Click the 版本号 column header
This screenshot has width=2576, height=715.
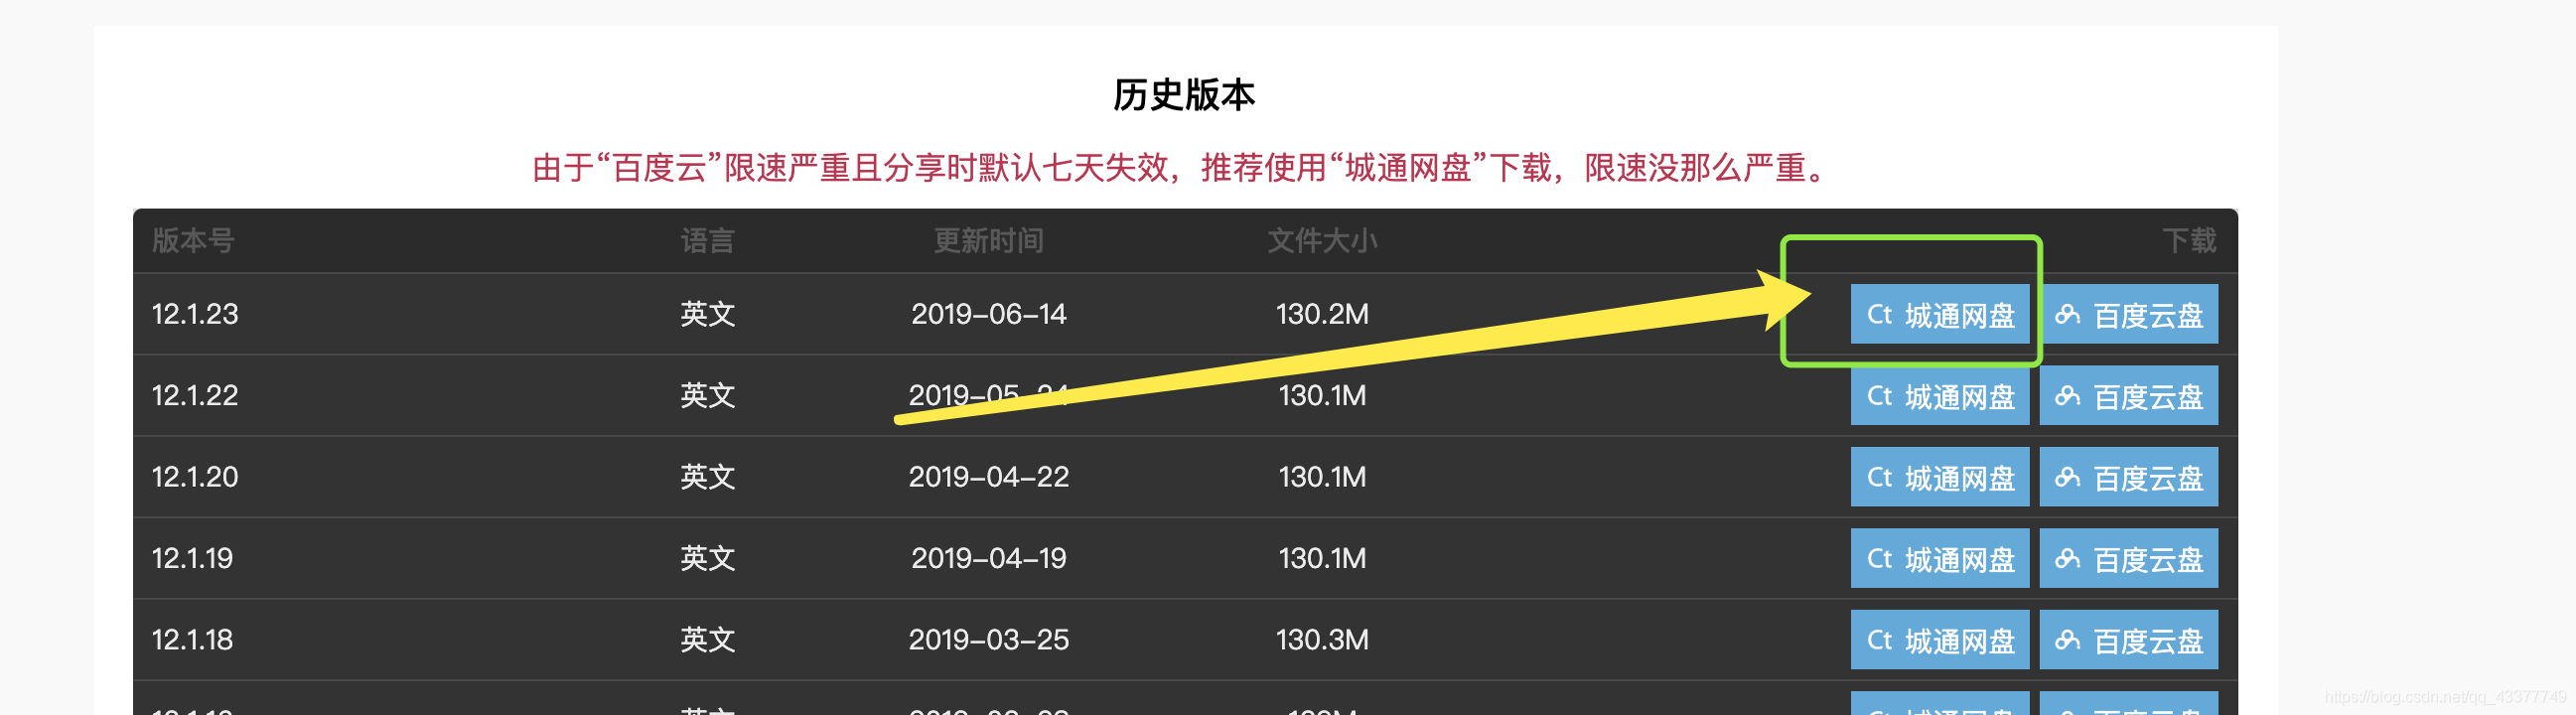pyautogui.click(x=193, y=241)
